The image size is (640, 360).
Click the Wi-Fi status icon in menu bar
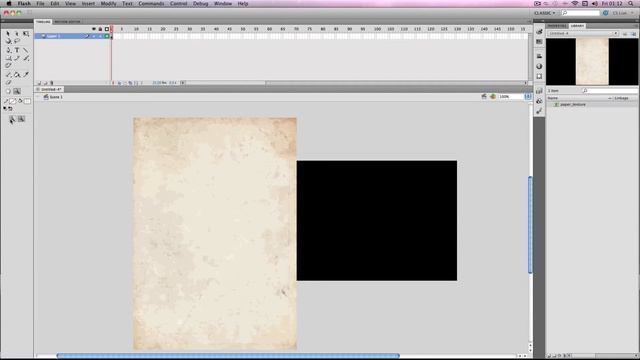tap(575, 4)
